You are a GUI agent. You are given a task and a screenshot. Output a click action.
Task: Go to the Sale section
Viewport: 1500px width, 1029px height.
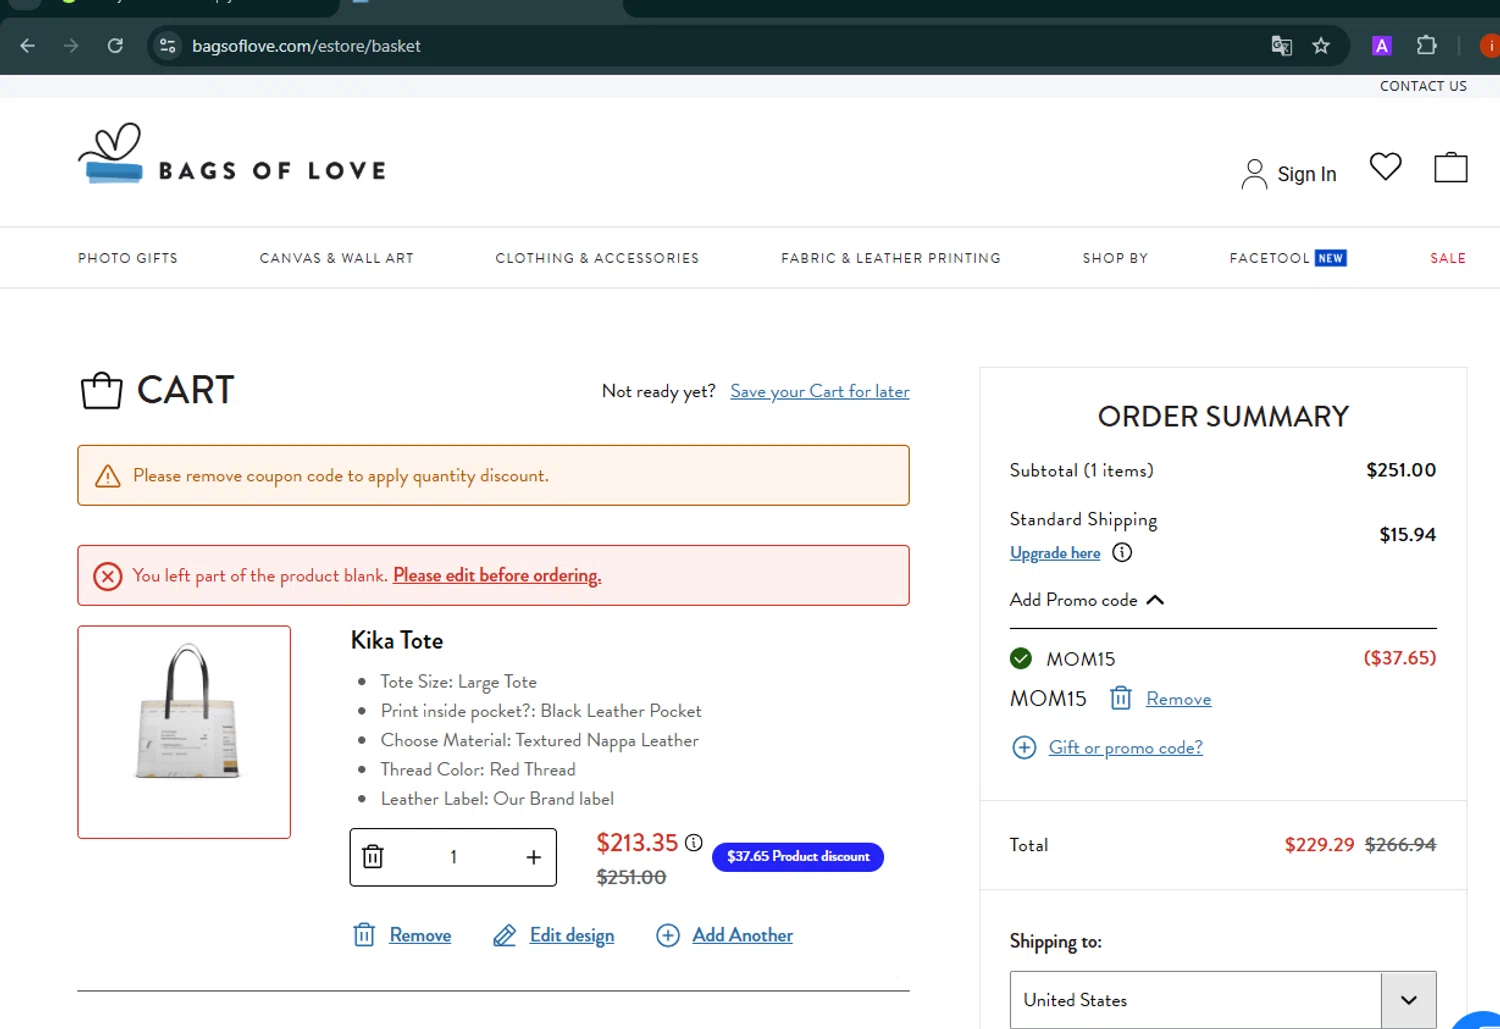[x=1447, y=258]
